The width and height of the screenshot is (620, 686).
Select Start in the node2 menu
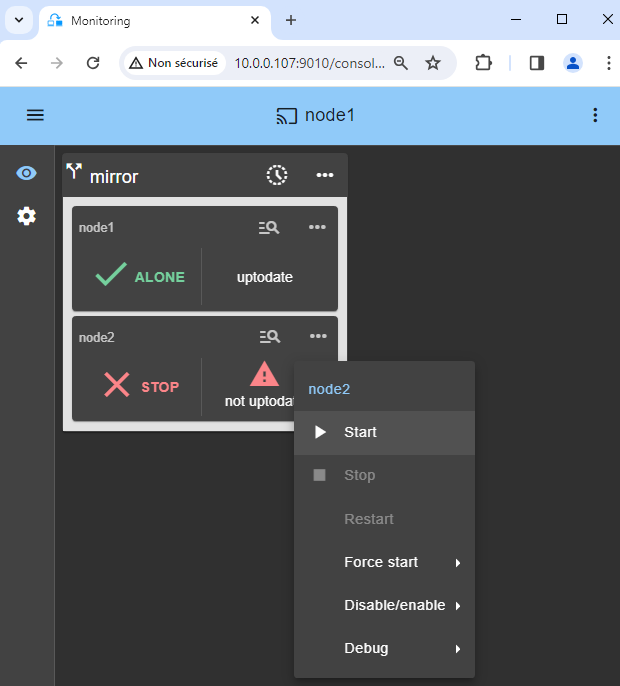coord(360,432)
